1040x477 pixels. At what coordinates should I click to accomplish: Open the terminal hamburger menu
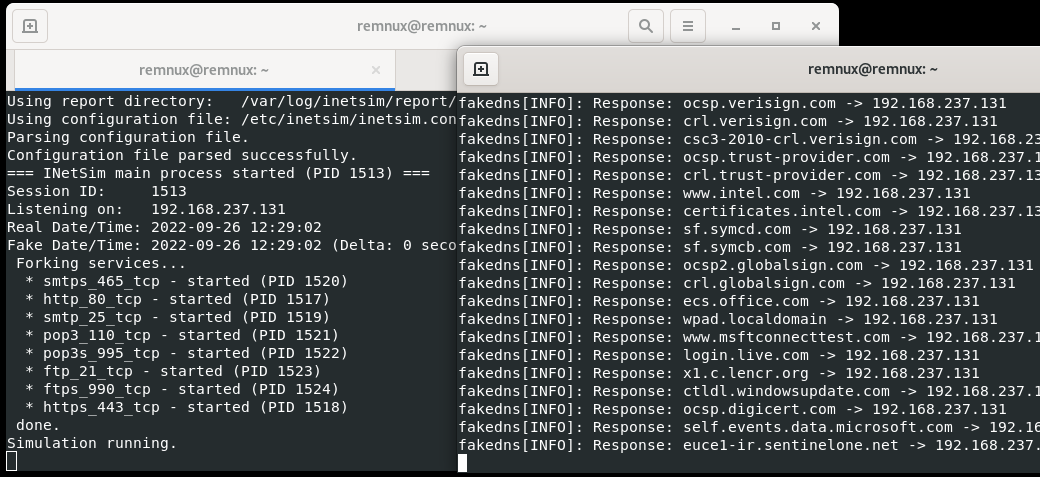tap(688, 26)
